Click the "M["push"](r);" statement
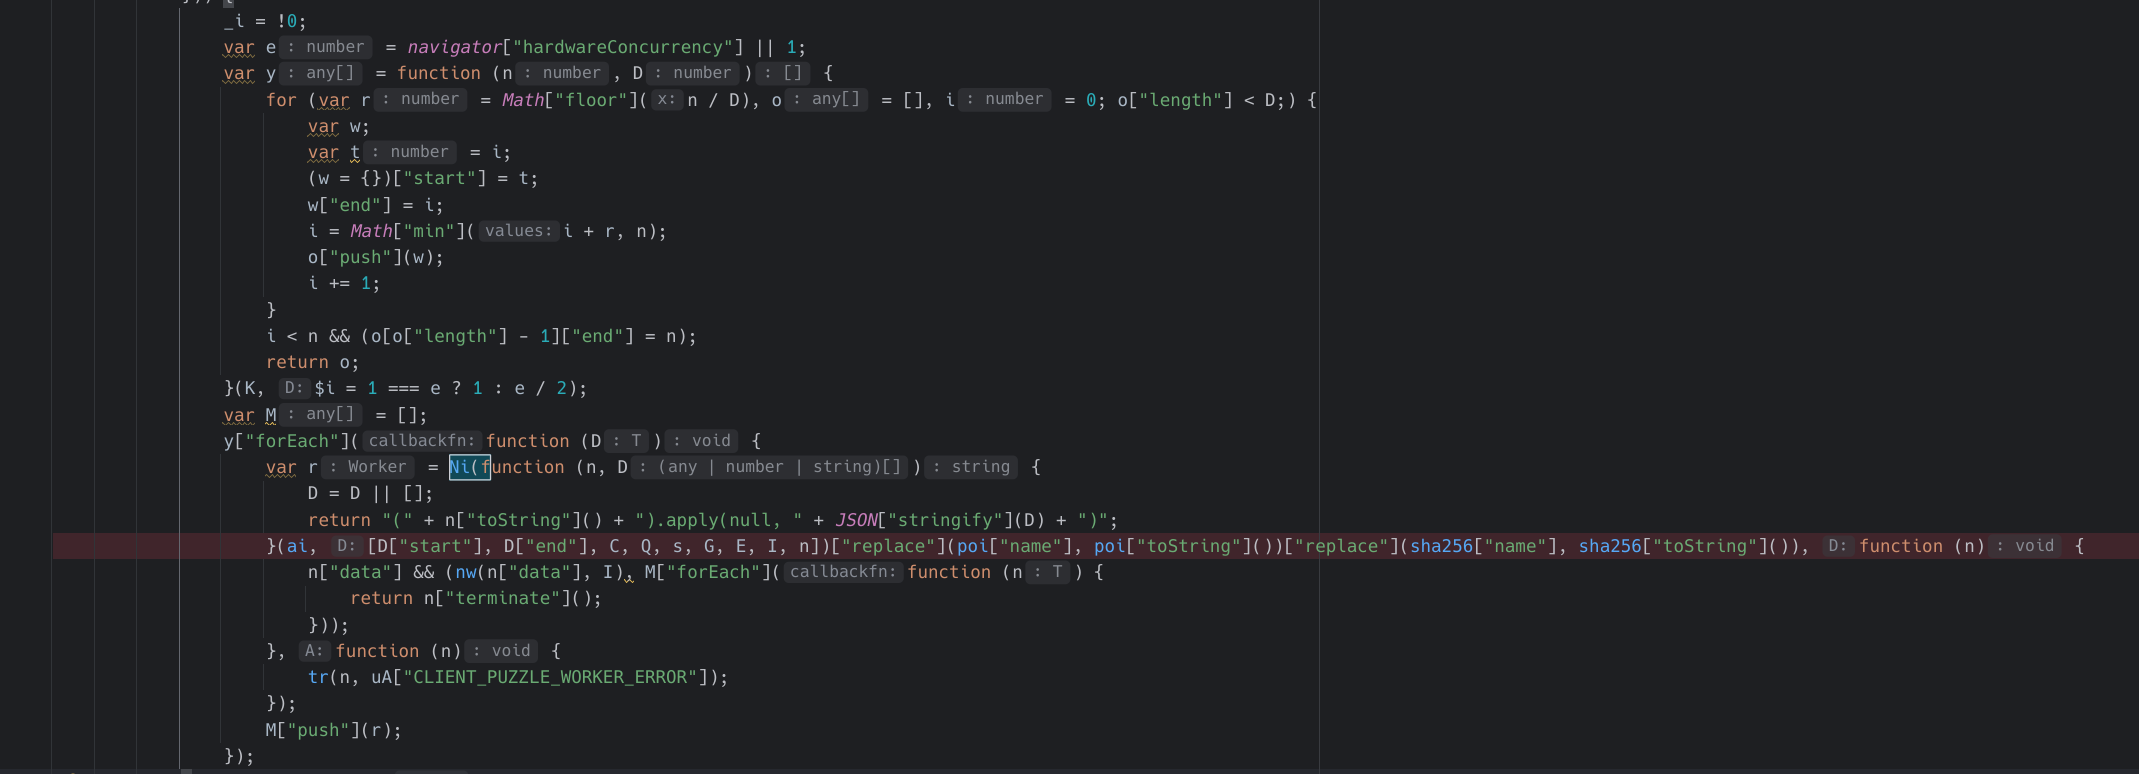The height and width of the screenshot is (774, 2139). [x=333, y=730]
